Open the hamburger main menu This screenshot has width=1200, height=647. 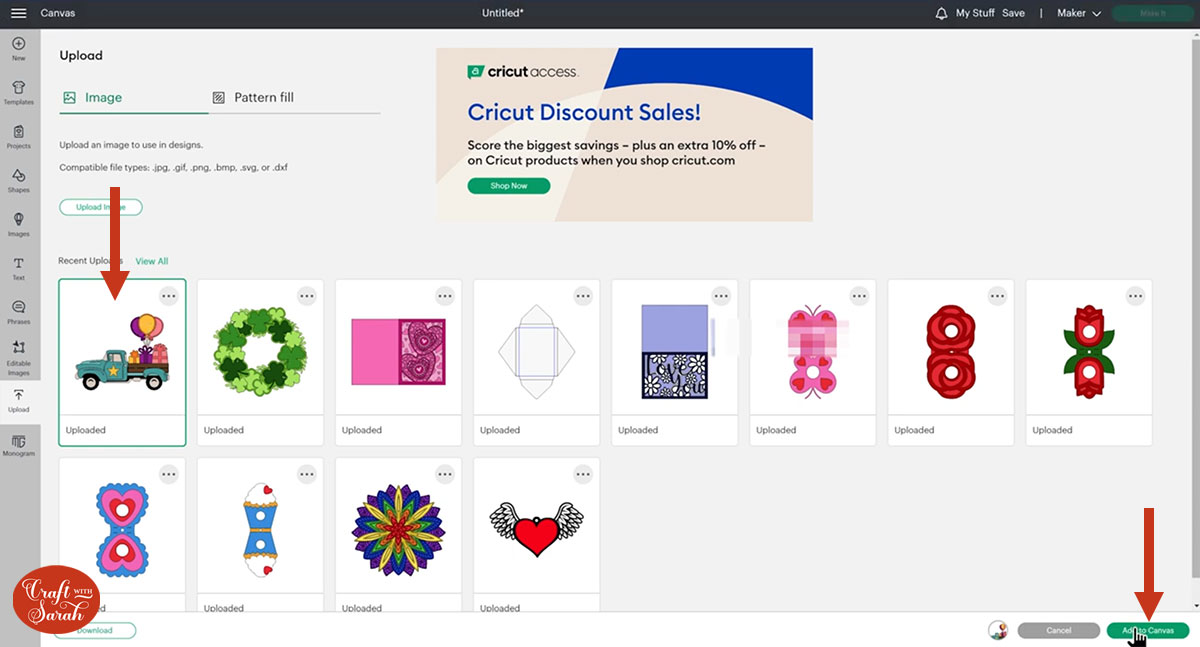point(18,13)
